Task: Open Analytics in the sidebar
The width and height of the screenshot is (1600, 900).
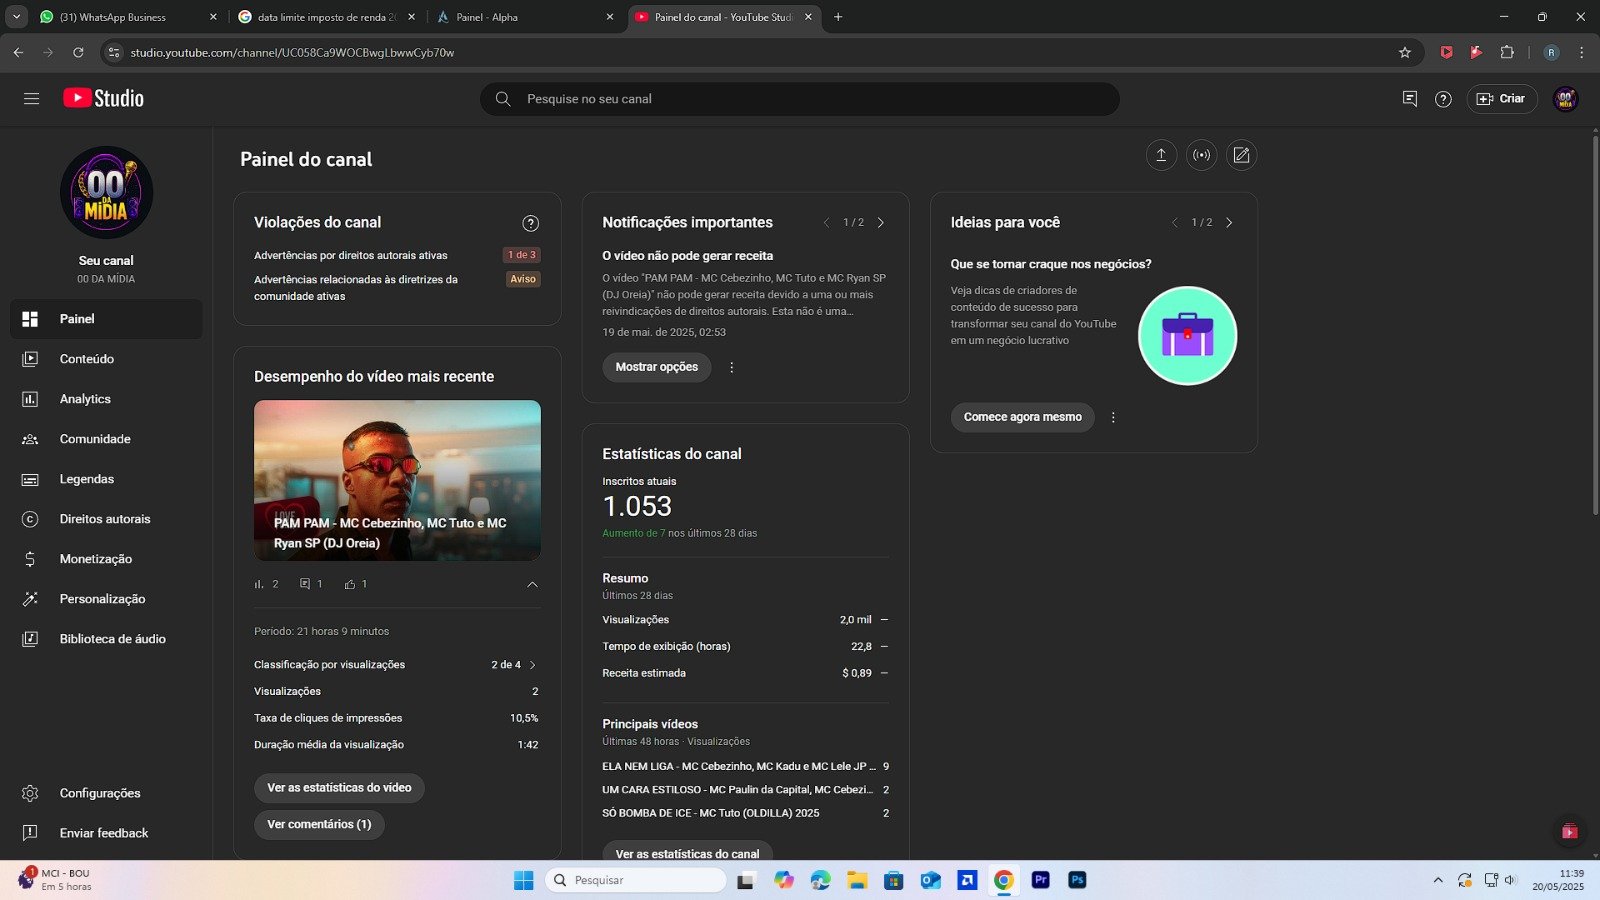Action: click(x=106, y=399)
